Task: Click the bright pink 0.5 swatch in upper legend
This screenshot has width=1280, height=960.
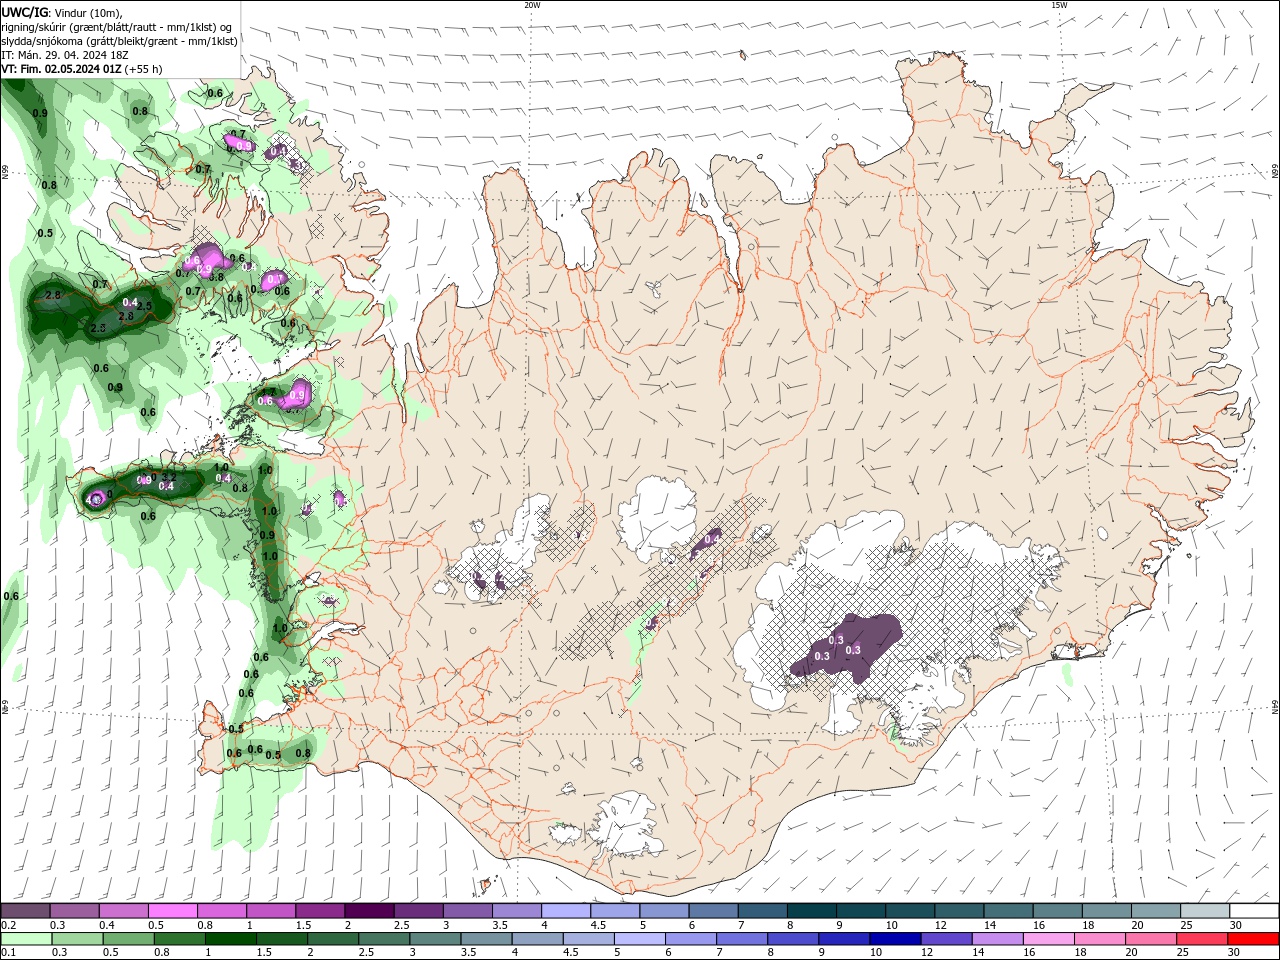Action: 172,911
